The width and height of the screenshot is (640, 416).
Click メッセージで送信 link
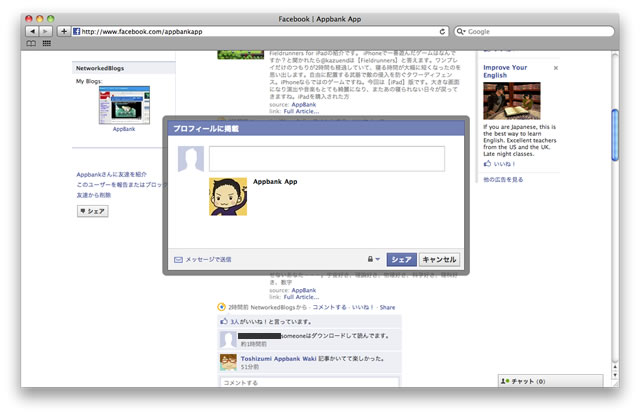(209, 260)
